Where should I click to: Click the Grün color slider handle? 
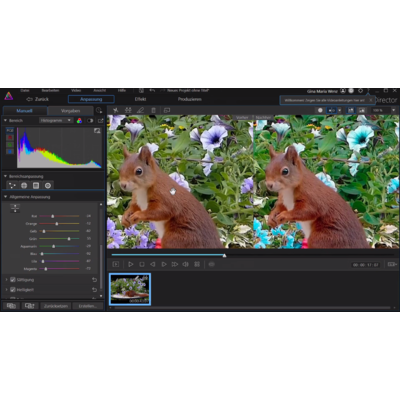(x=69, y=239)
